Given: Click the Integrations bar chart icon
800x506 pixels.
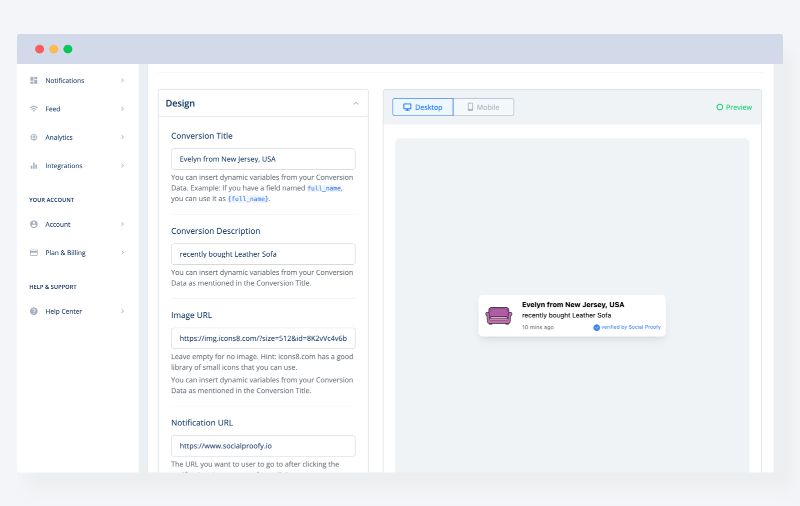Looking at the screenshot, I should (x=34, y=166).
